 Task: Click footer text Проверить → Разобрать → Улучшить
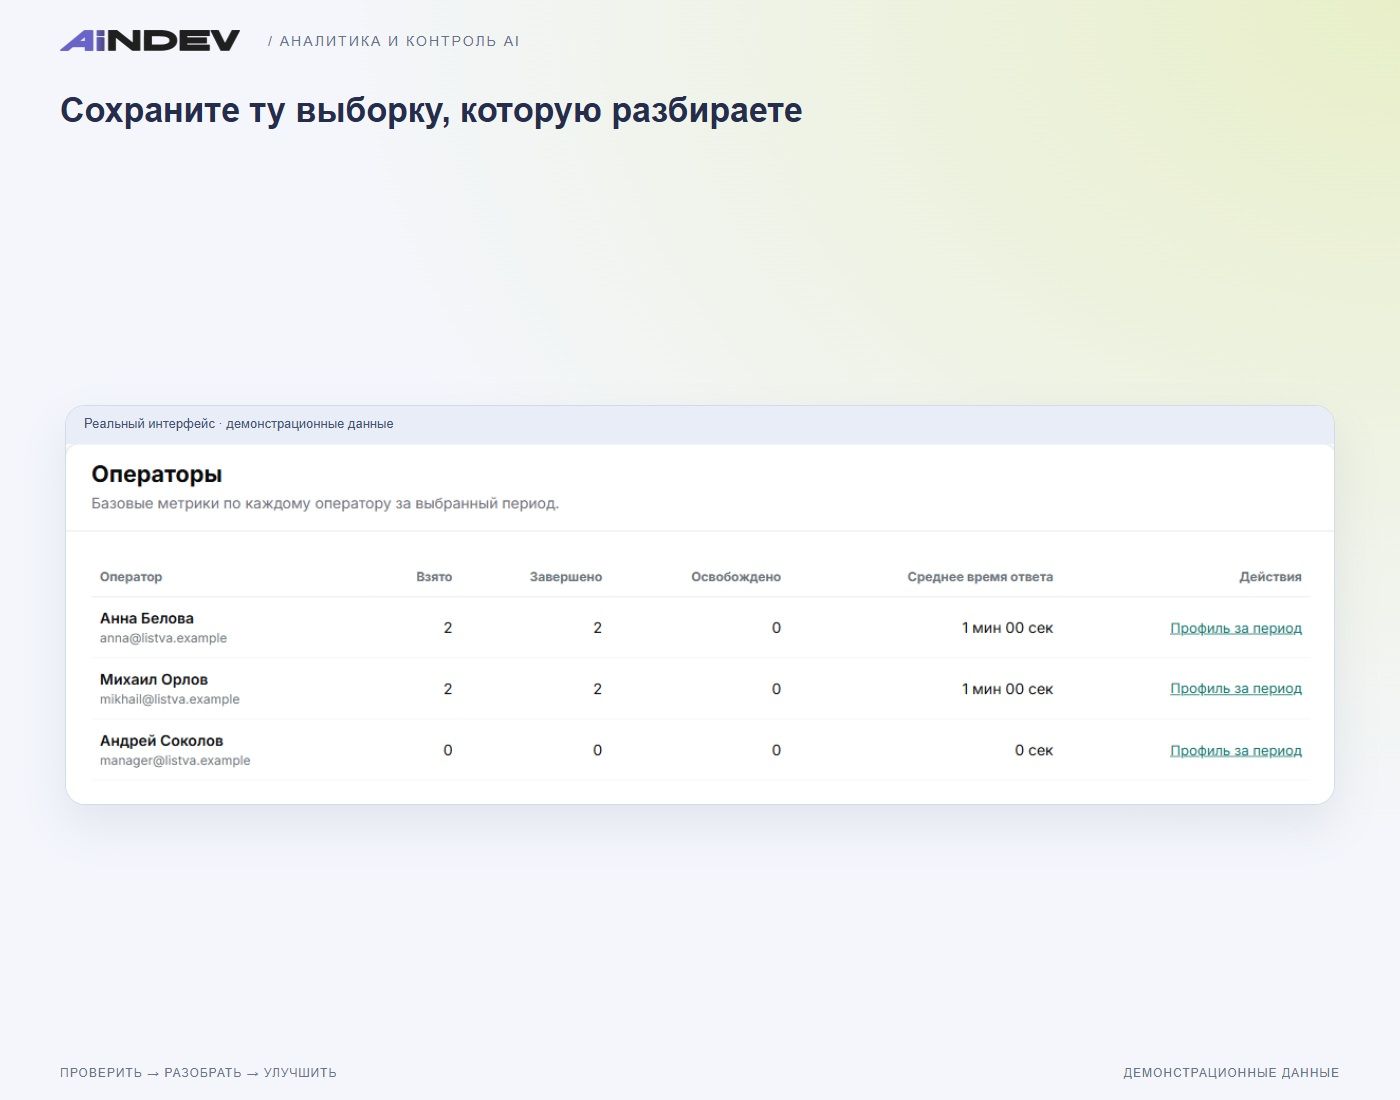pyautogui.click(x=198, y=1073)
